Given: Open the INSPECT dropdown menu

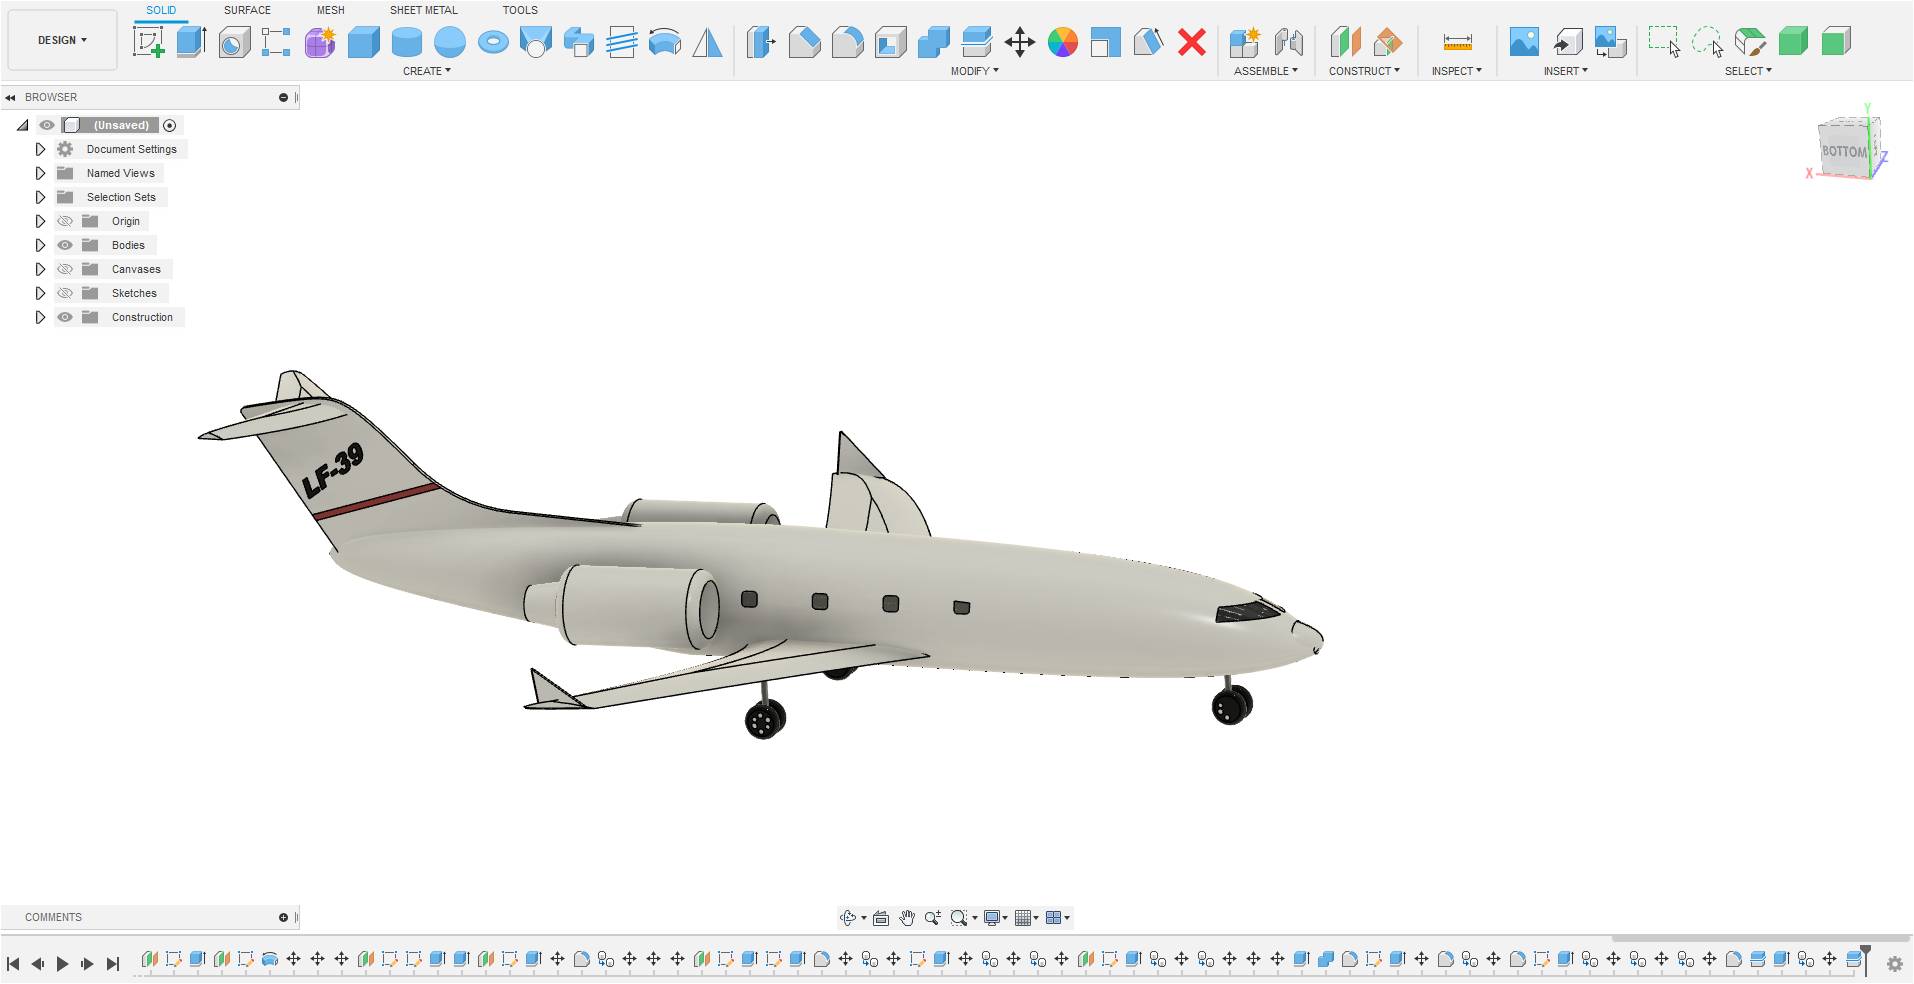Looking at the screenshot, I should pos(1456,71).
